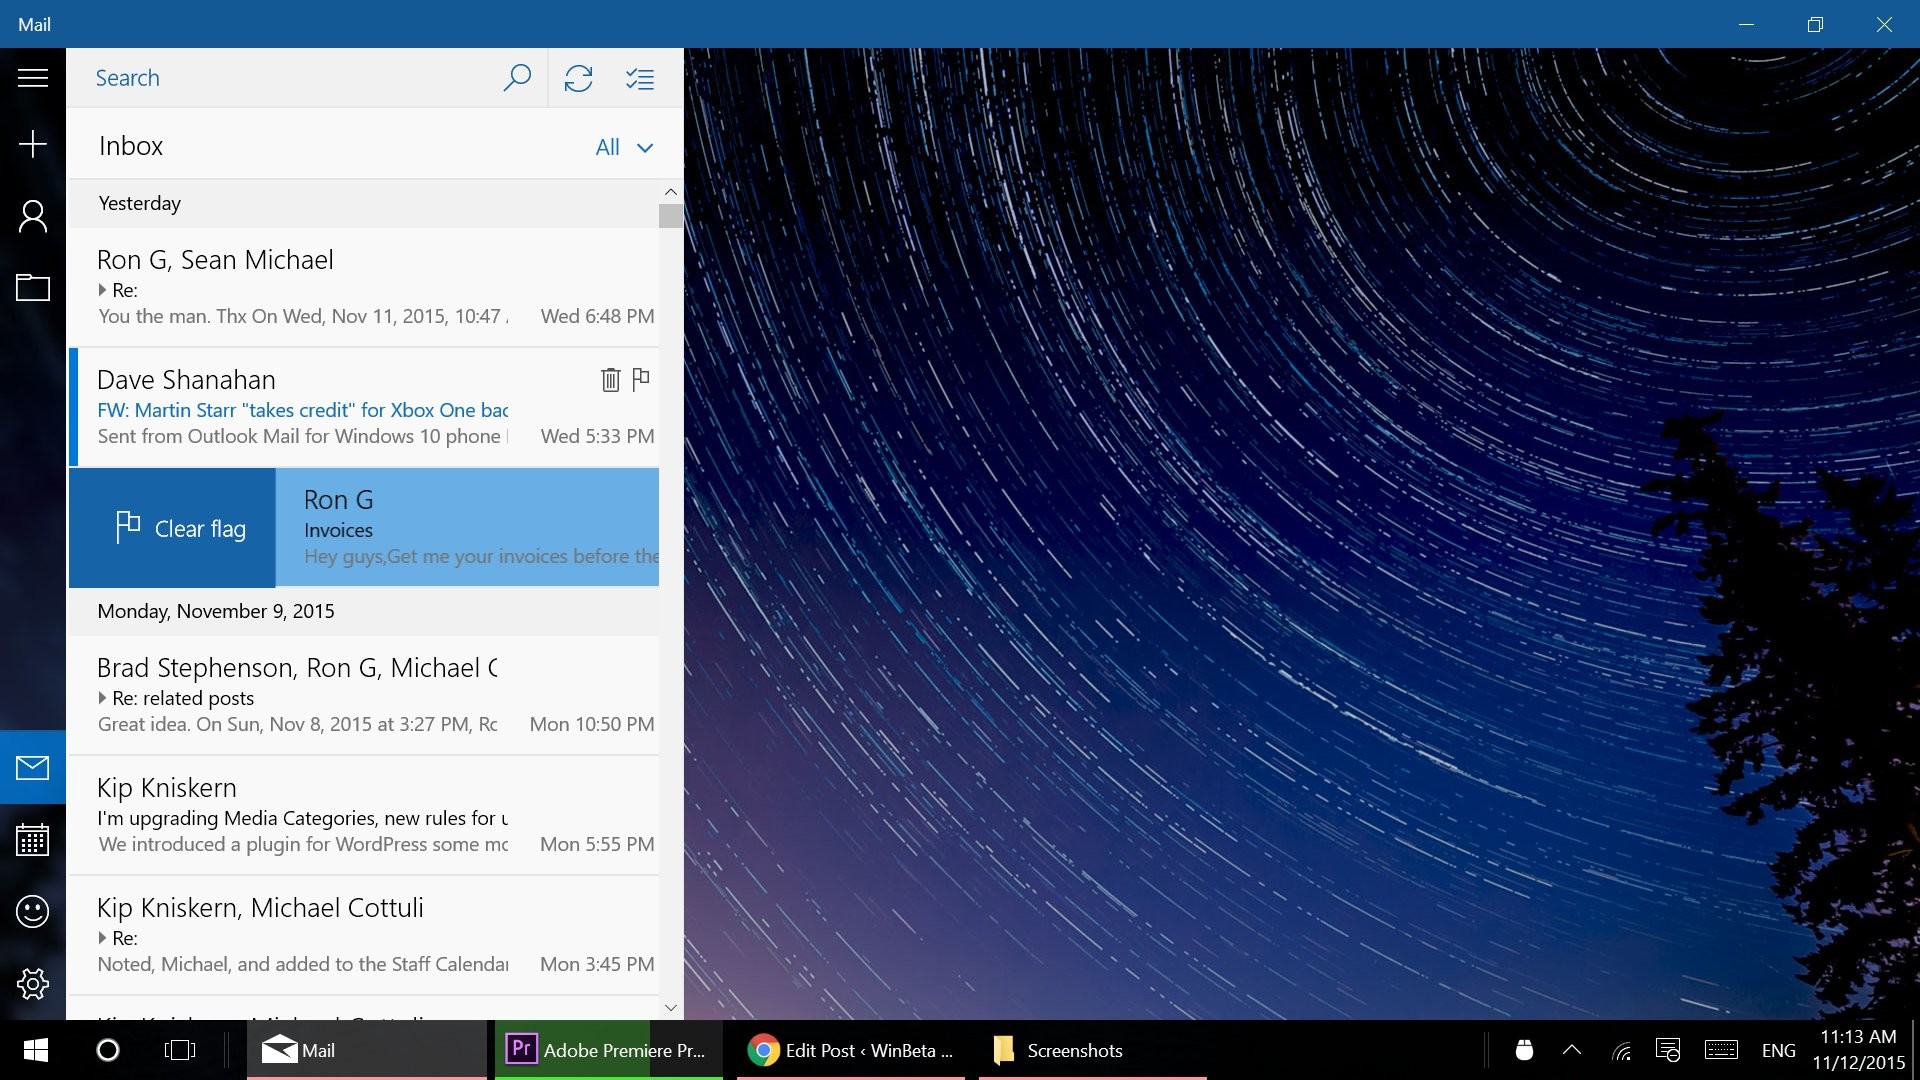Click the search icon in inbox
1920x1080 pixels.
point(516,76)
